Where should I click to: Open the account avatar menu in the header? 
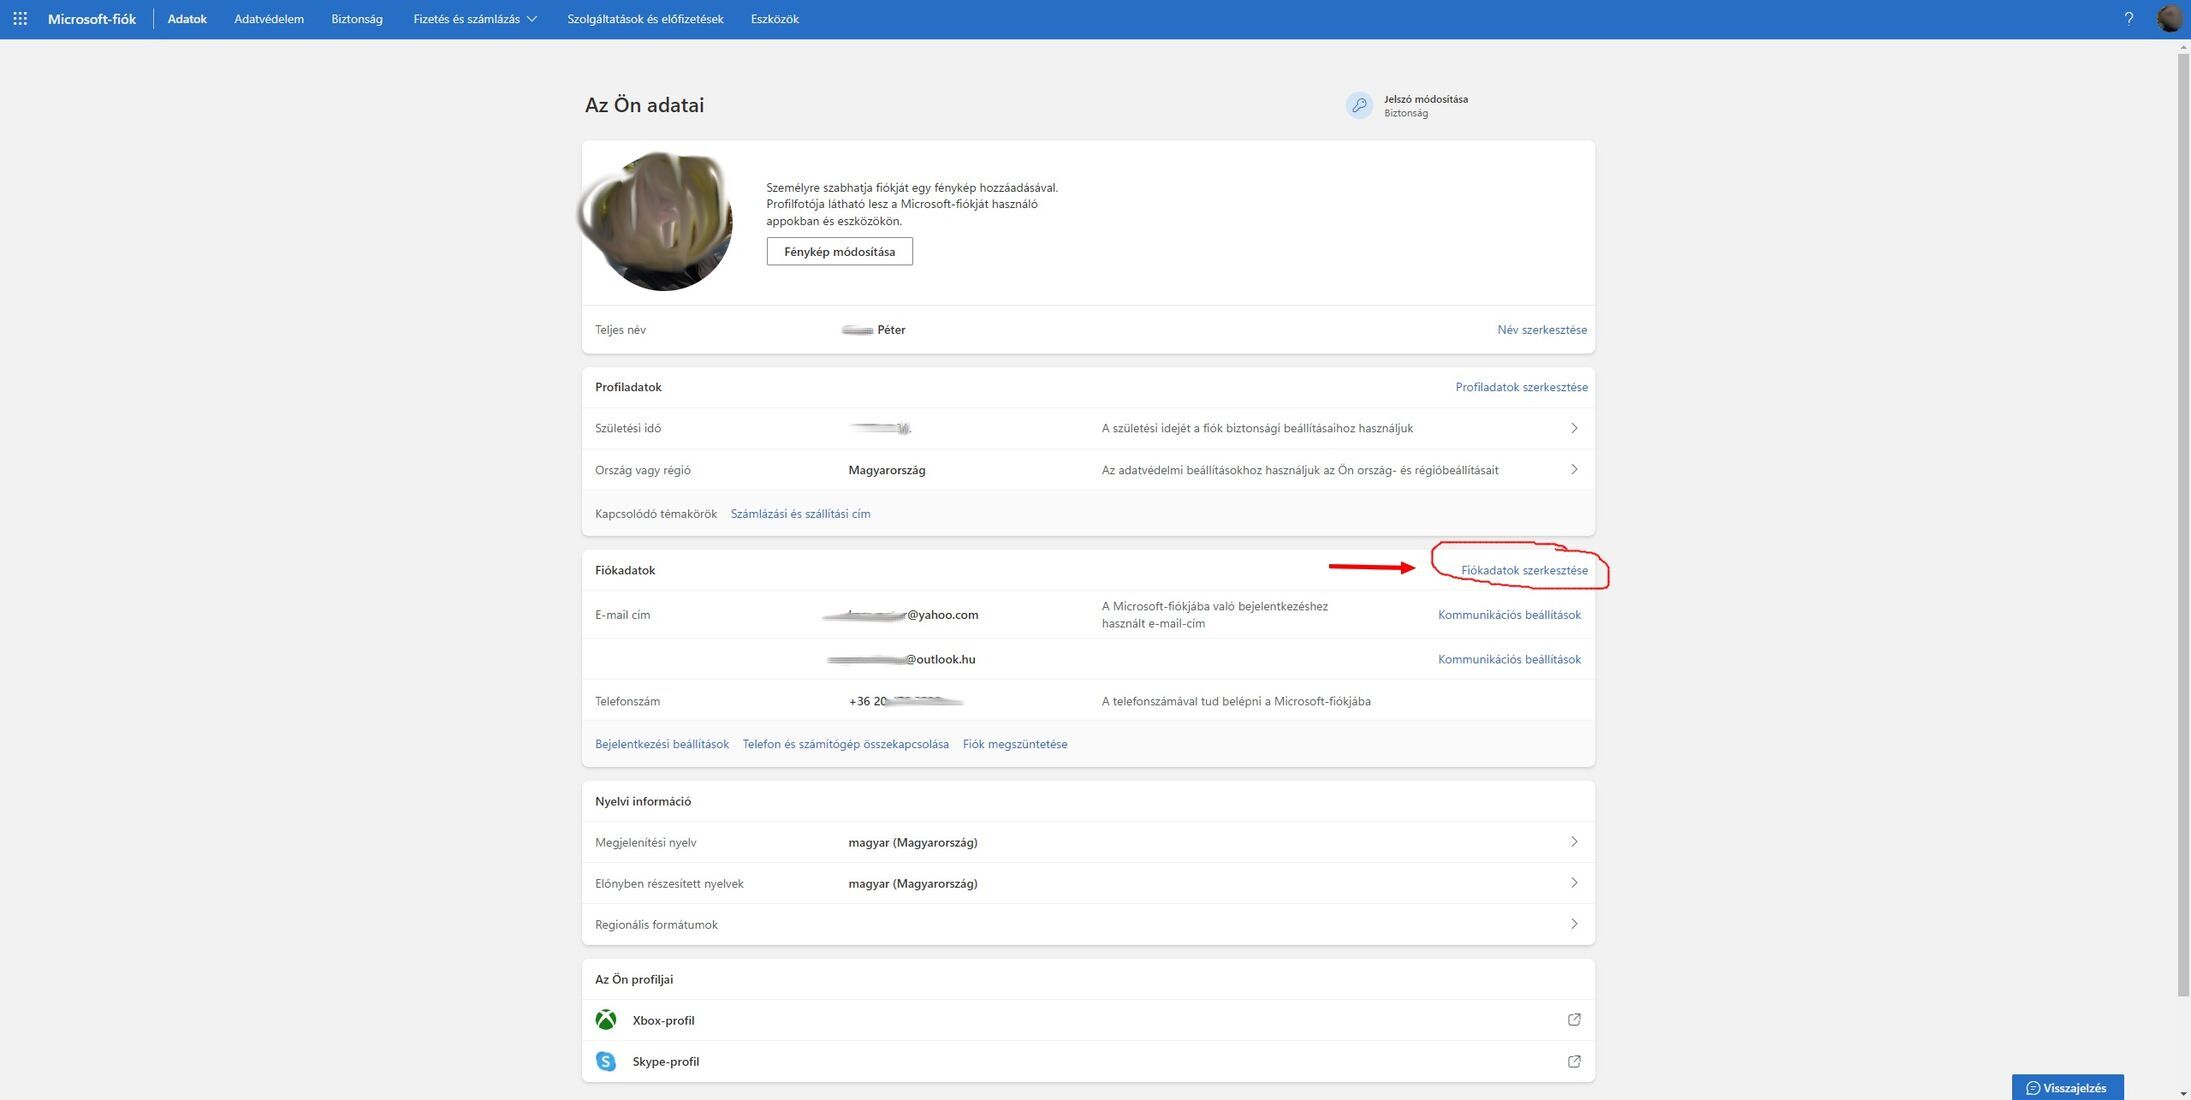tap(2169, 18)
